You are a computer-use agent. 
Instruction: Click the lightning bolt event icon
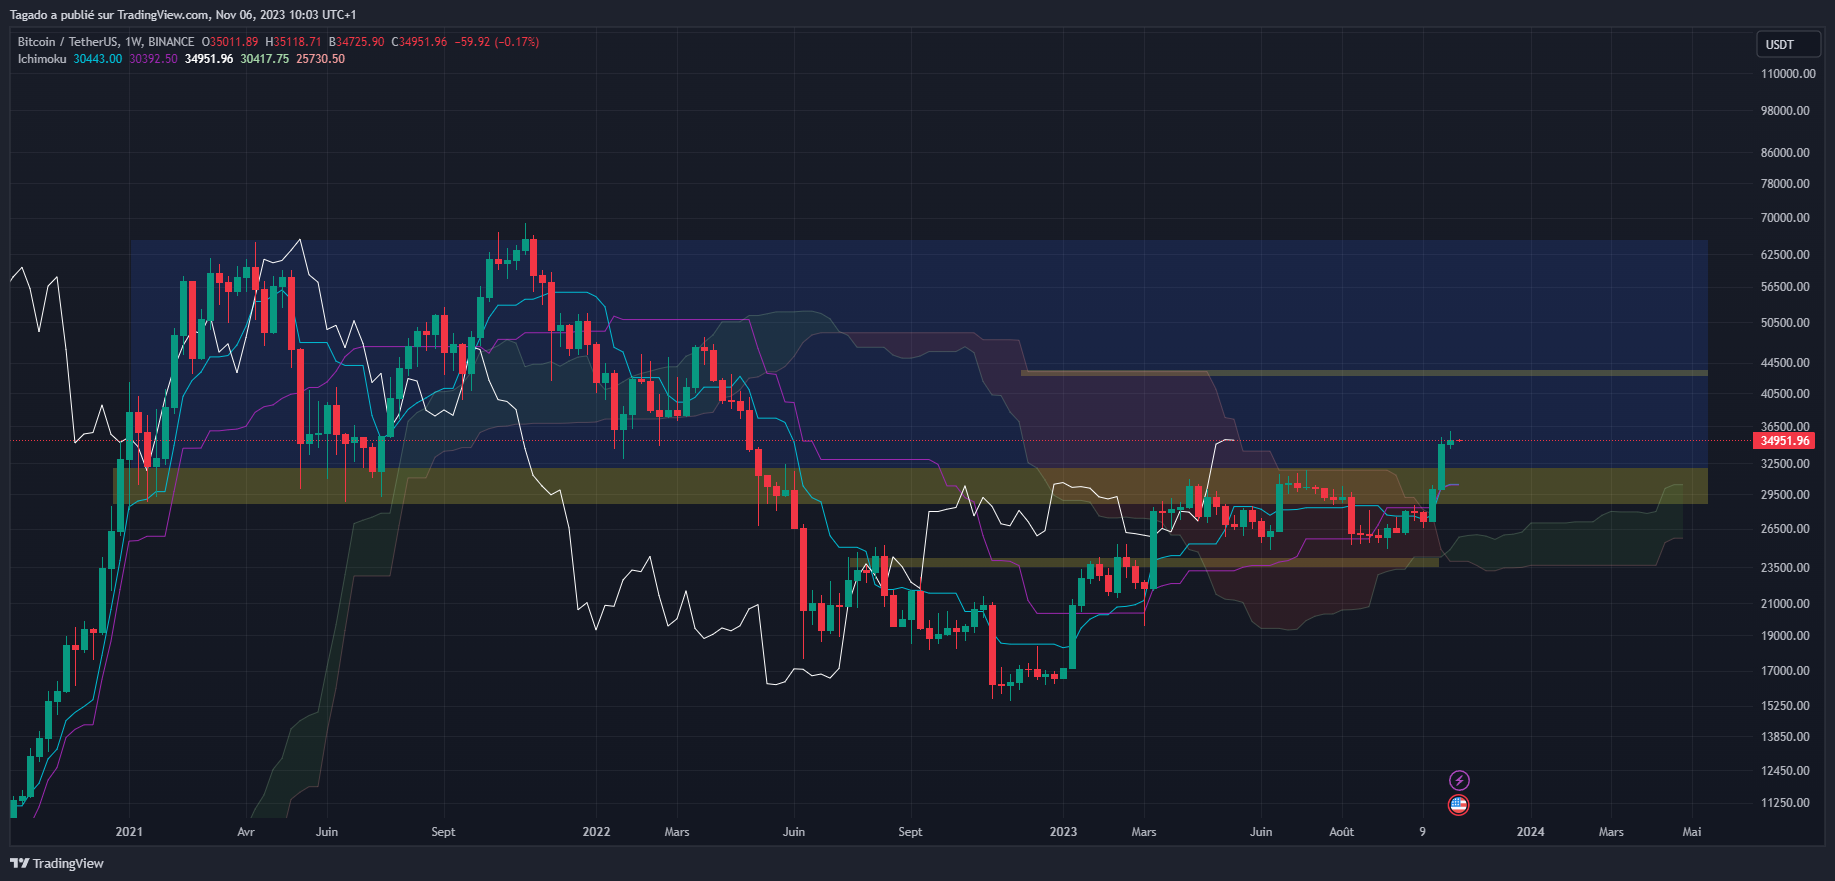click(1459, 780)
